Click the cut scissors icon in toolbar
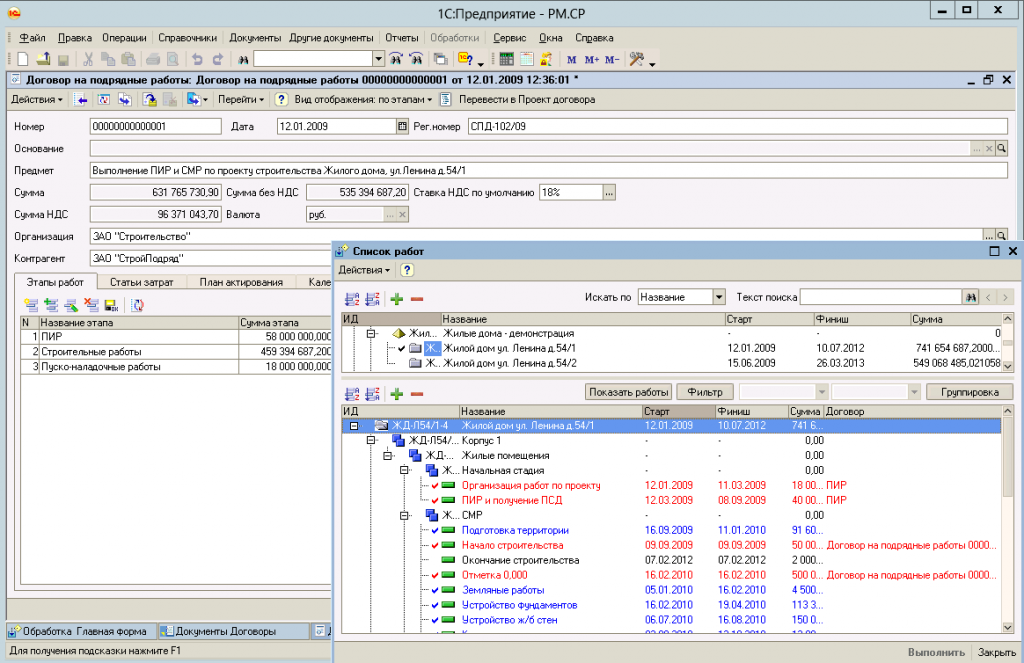The width and height of the screenshot is (1024, 663). click(x=88, y=59)
